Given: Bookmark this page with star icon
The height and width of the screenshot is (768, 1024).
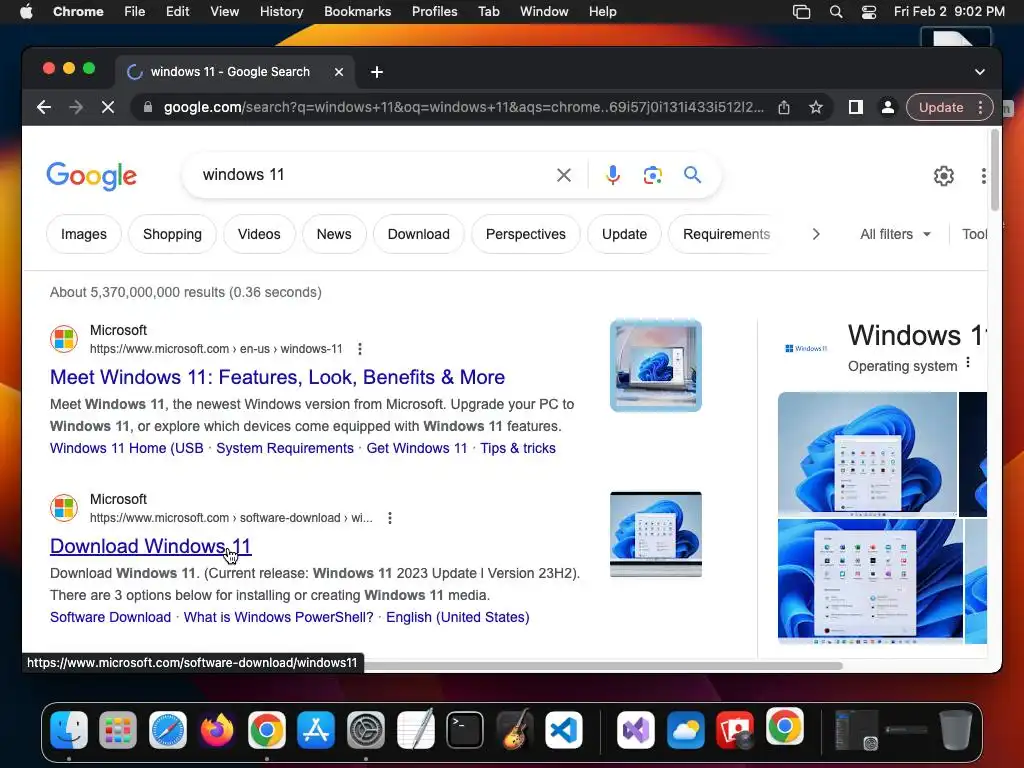Looking at the screenshot, I should [816, 107].
